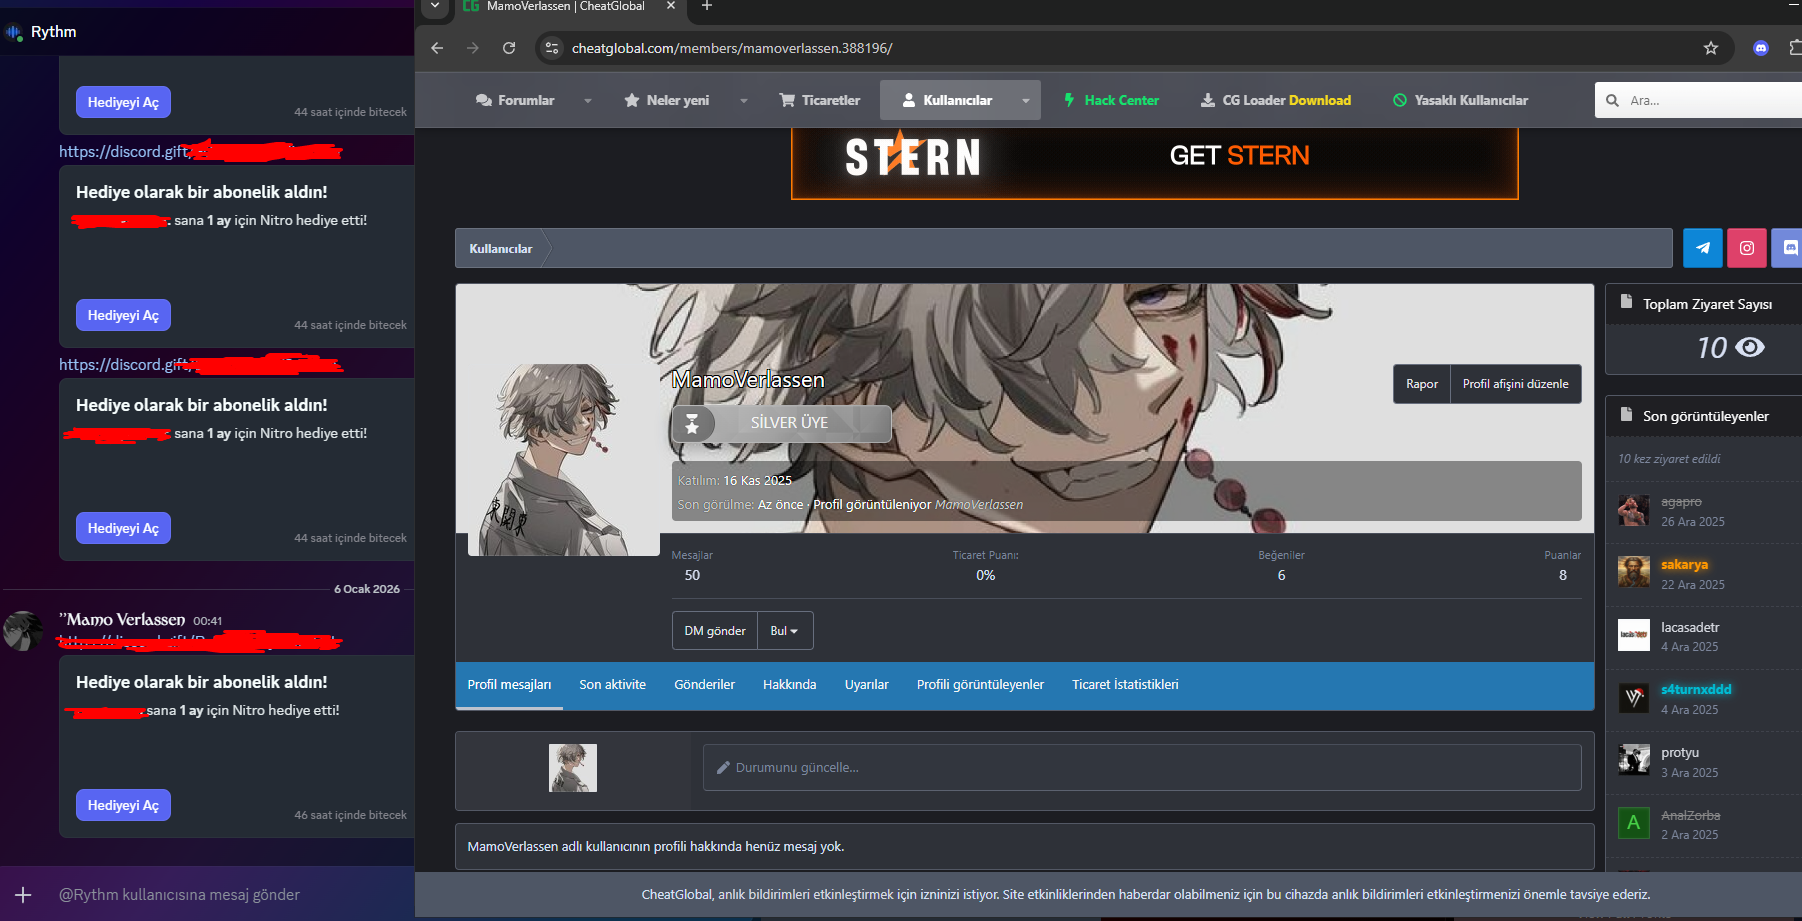Open agapro's avatar in recent viewers
Screen dimensions: 1802x921
pos(1634,511)
